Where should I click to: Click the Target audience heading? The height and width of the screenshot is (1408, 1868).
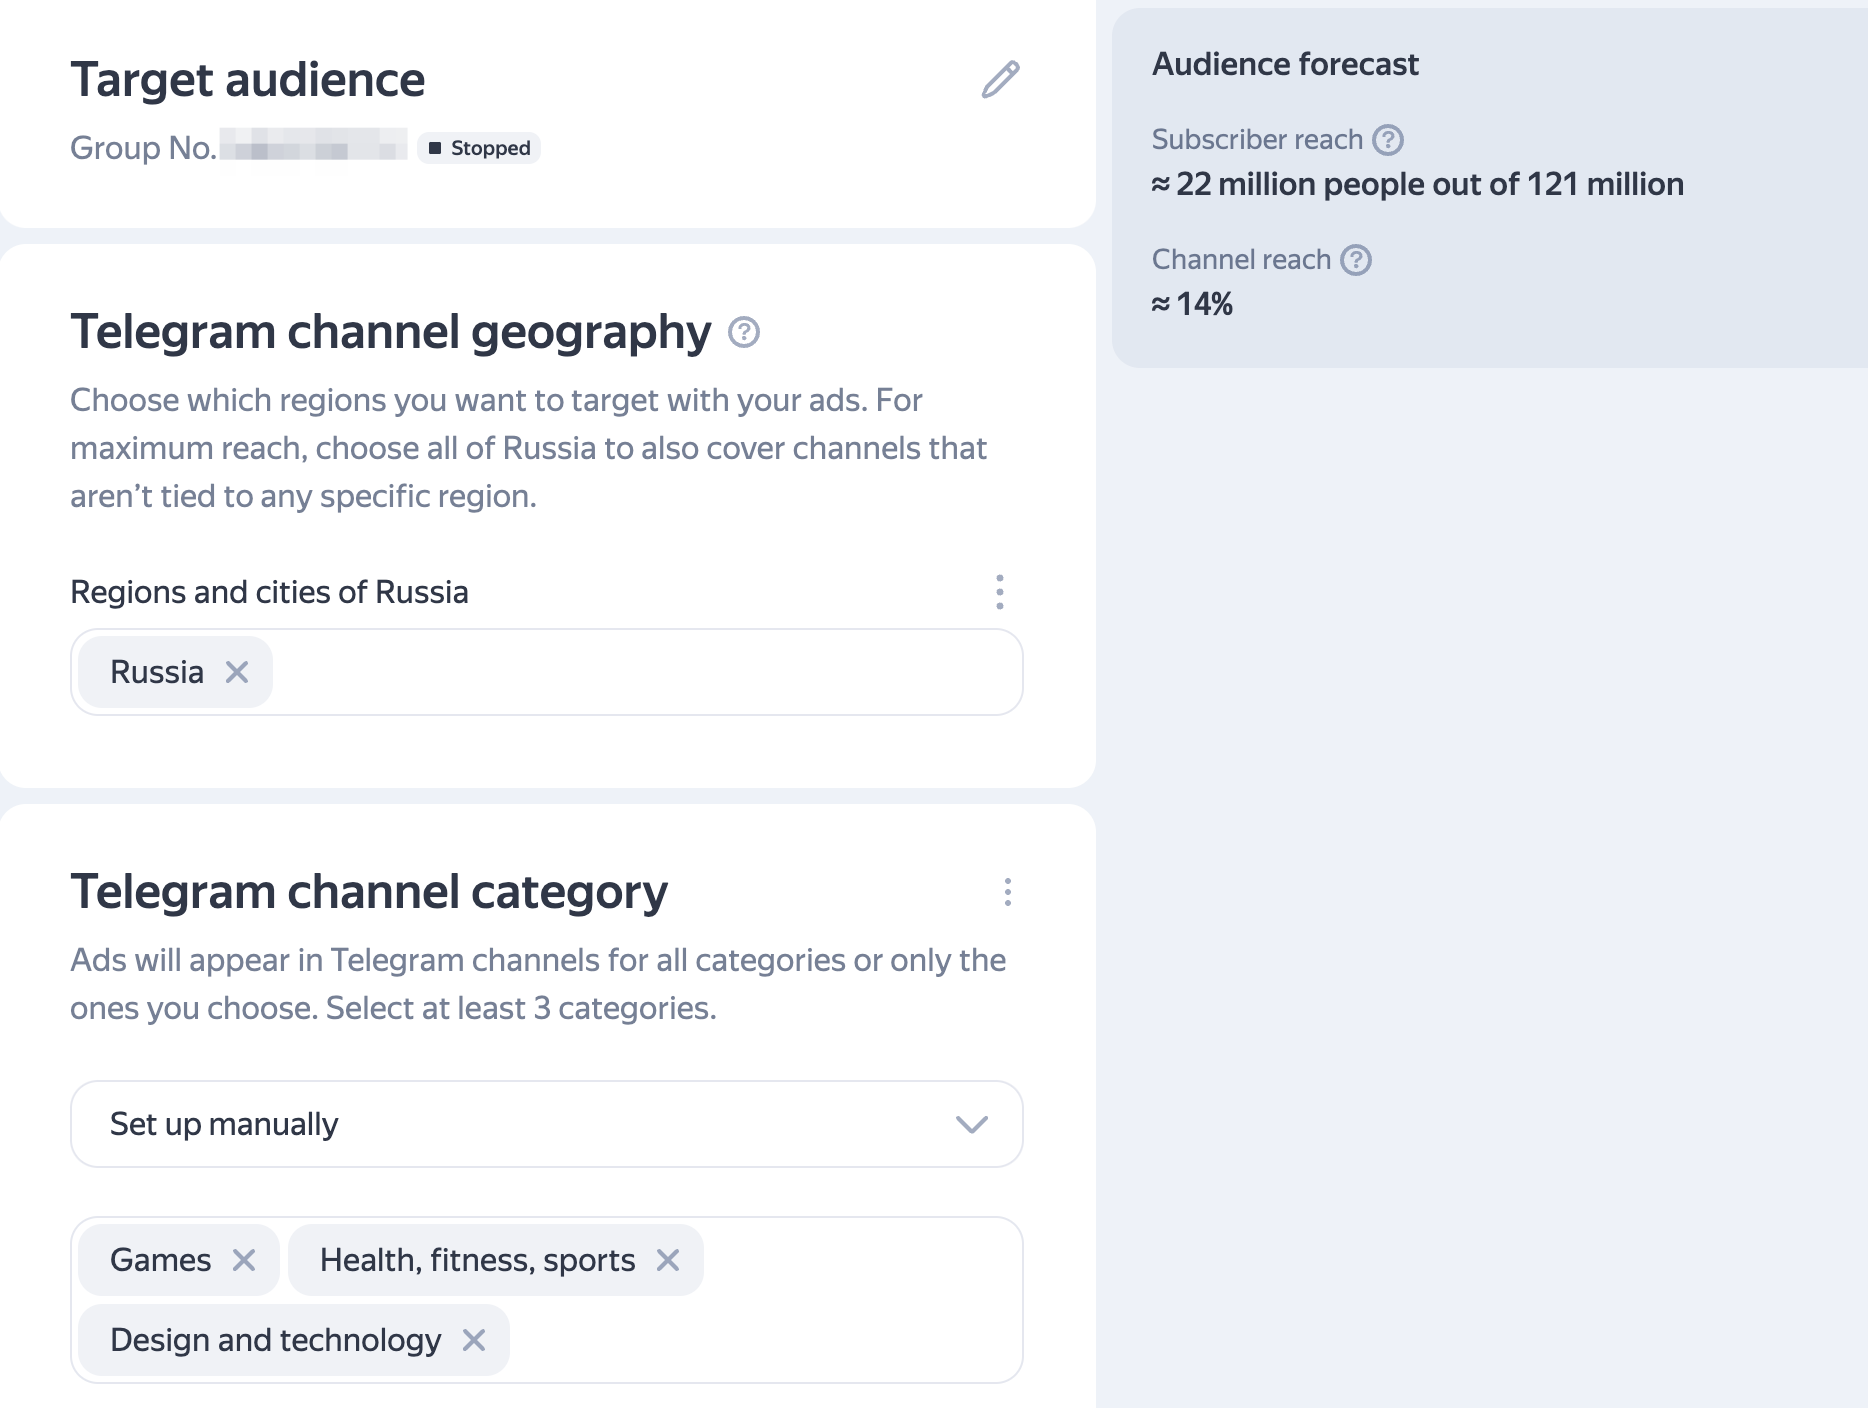tap(248, 80)
